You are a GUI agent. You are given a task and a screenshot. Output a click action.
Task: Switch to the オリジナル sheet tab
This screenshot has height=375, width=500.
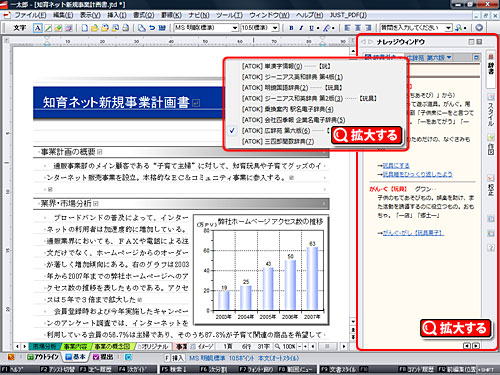click(x=153, y=347)
